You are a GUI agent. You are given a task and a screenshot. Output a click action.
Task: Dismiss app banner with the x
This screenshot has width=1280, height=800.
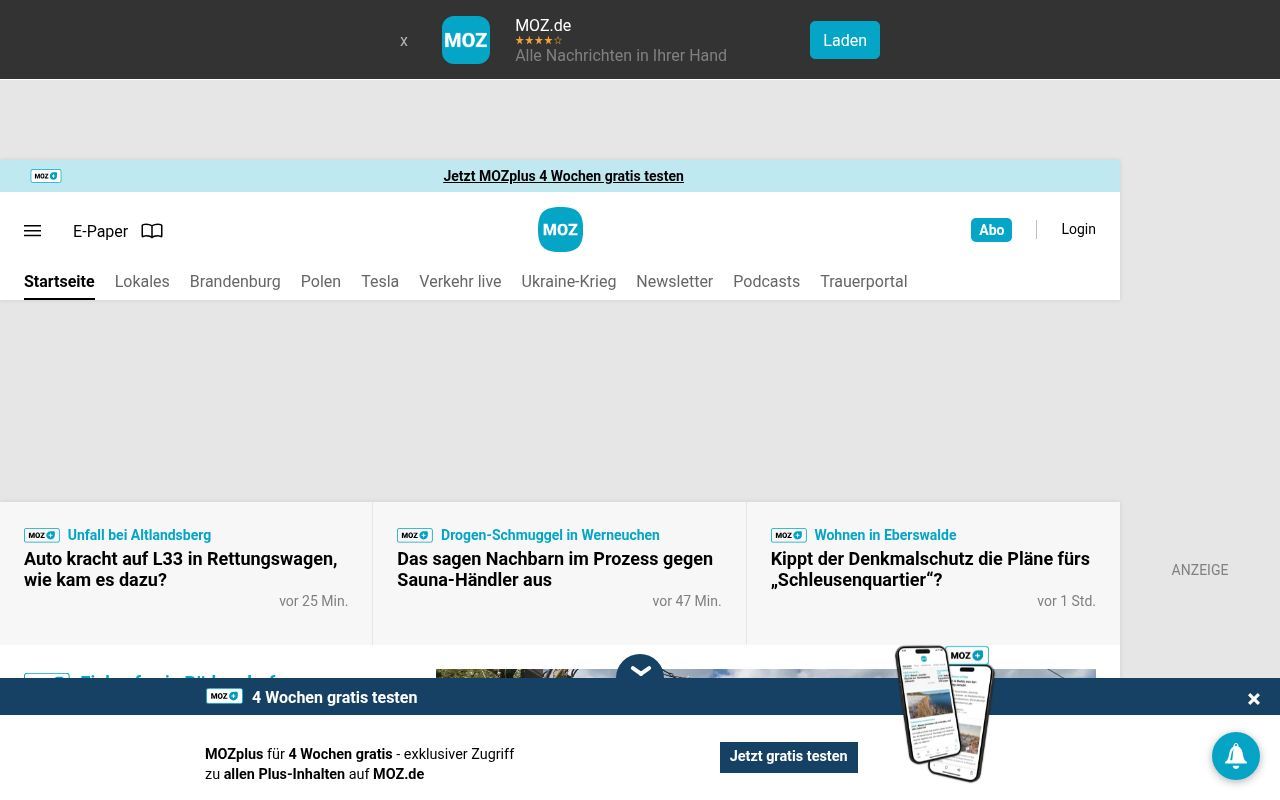pos(404,41)
